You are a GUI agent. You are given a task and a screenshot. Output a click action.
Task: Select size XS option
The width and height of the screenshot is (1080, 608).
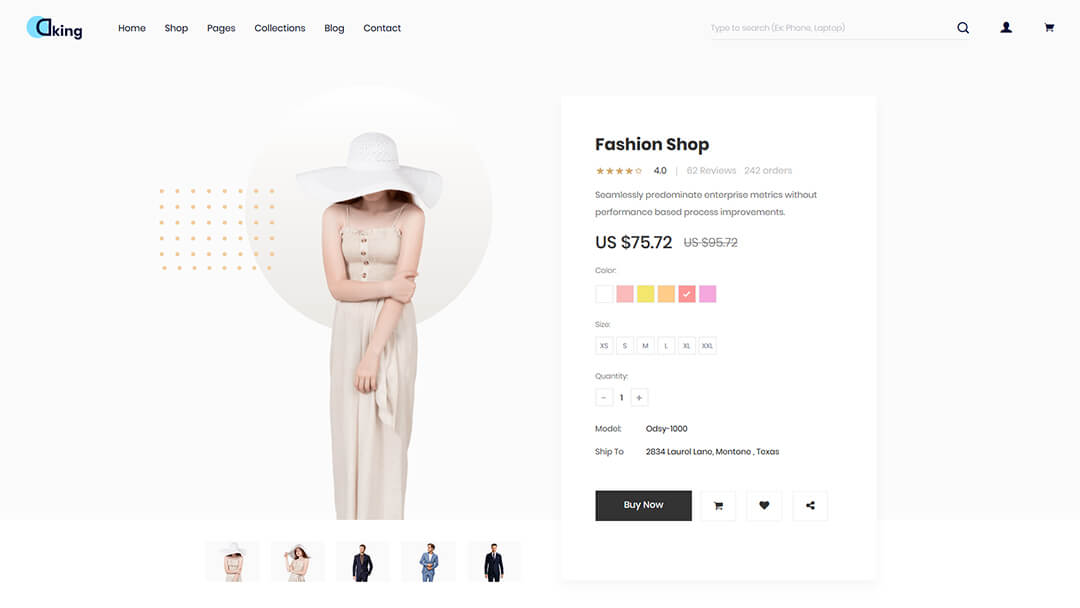604,346
